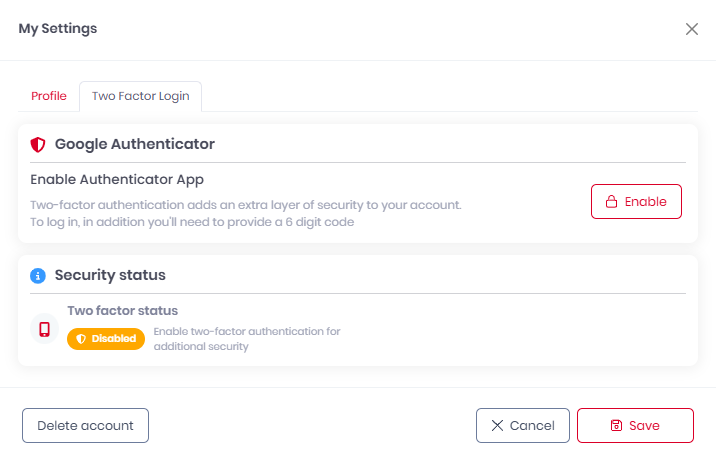Screen dimensions: 716x462
Task: Click the red phone icon for two factor status
Action: tap(44, 329)
